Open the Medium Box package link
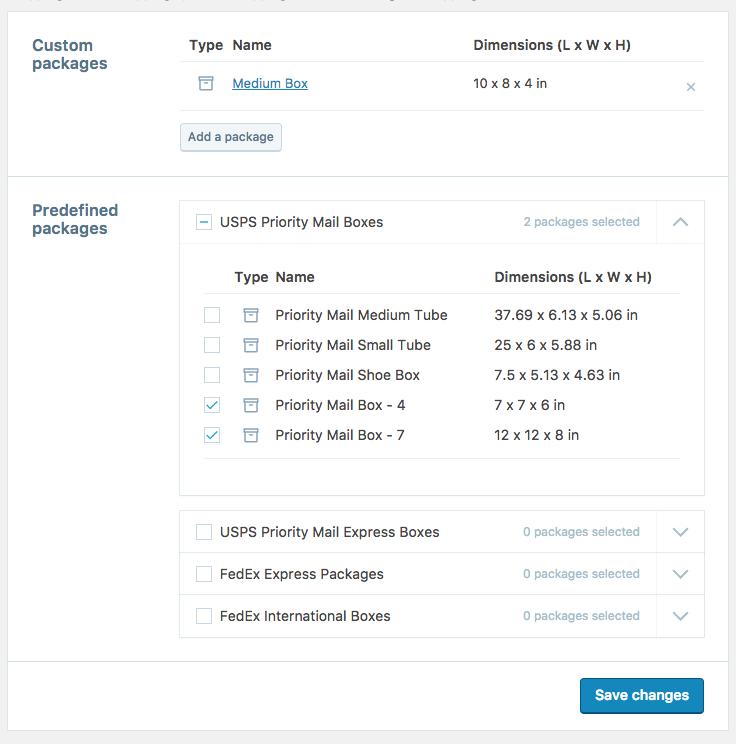The image size is (736, 744). click(x=270, y=84)
